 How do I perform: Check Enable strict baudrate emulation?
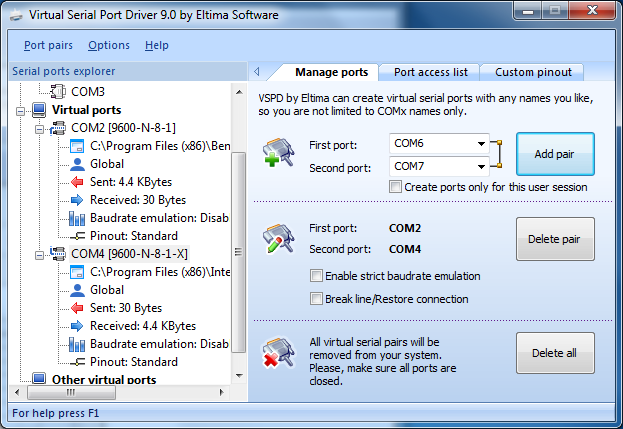(x=316, y=276)
